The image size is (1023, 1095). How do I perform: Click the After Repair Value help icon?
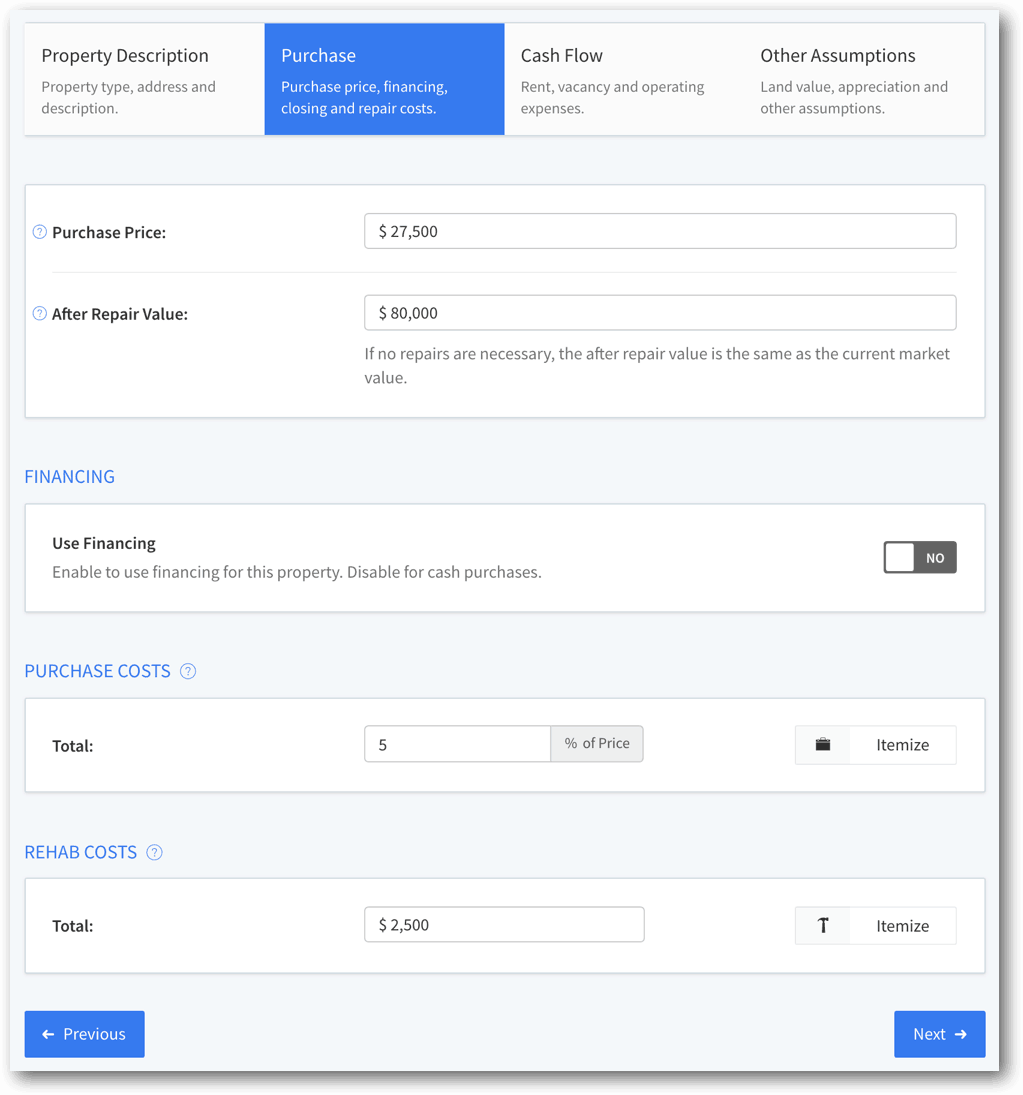40,314
